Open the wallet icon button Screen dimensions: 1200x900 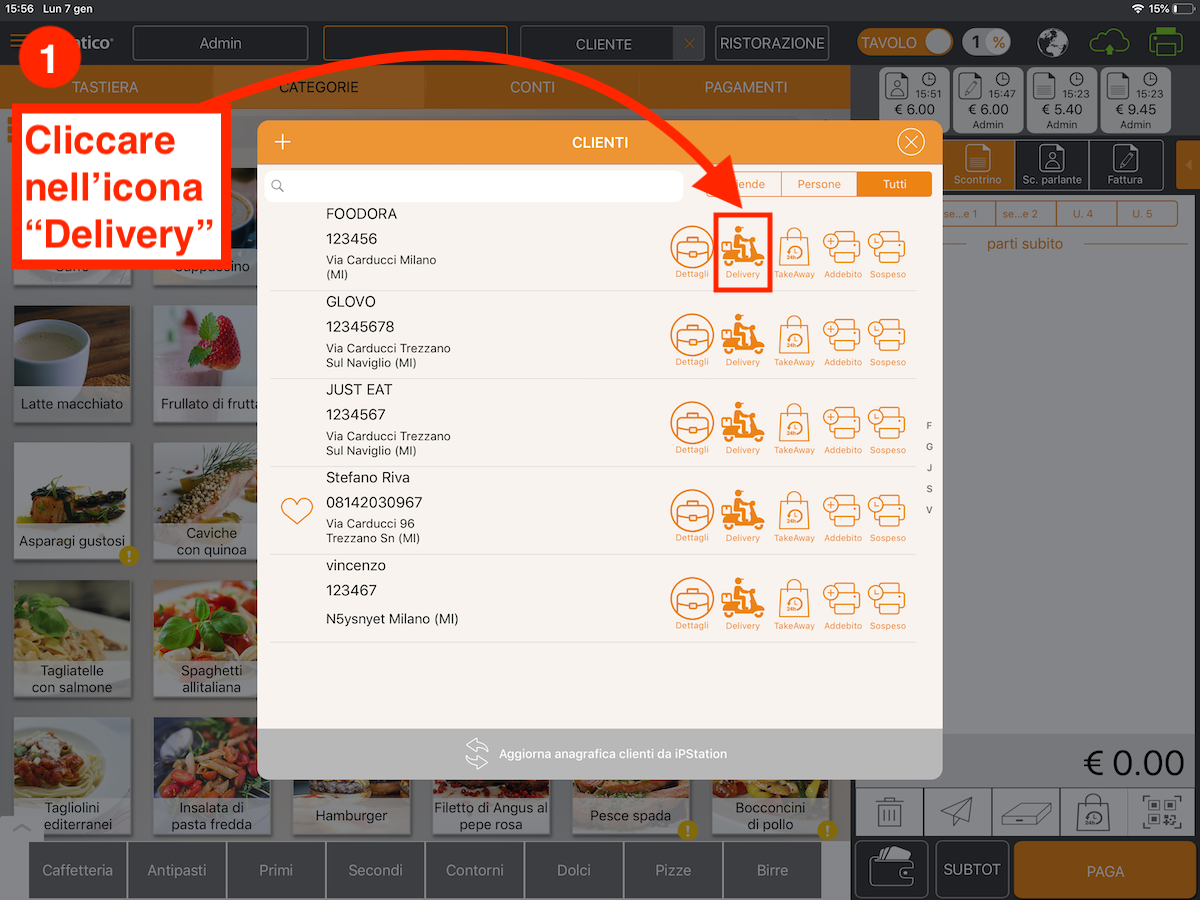(x=892, y=870)
